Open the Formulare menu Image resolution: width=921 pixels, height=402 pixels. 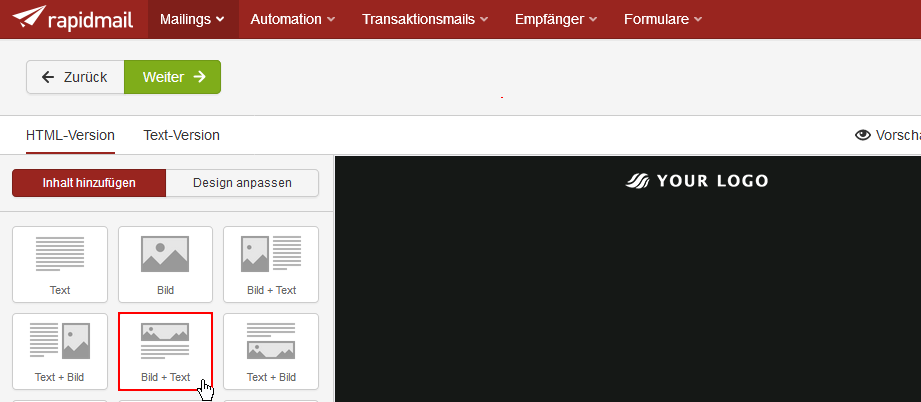[x=663, y=19]
